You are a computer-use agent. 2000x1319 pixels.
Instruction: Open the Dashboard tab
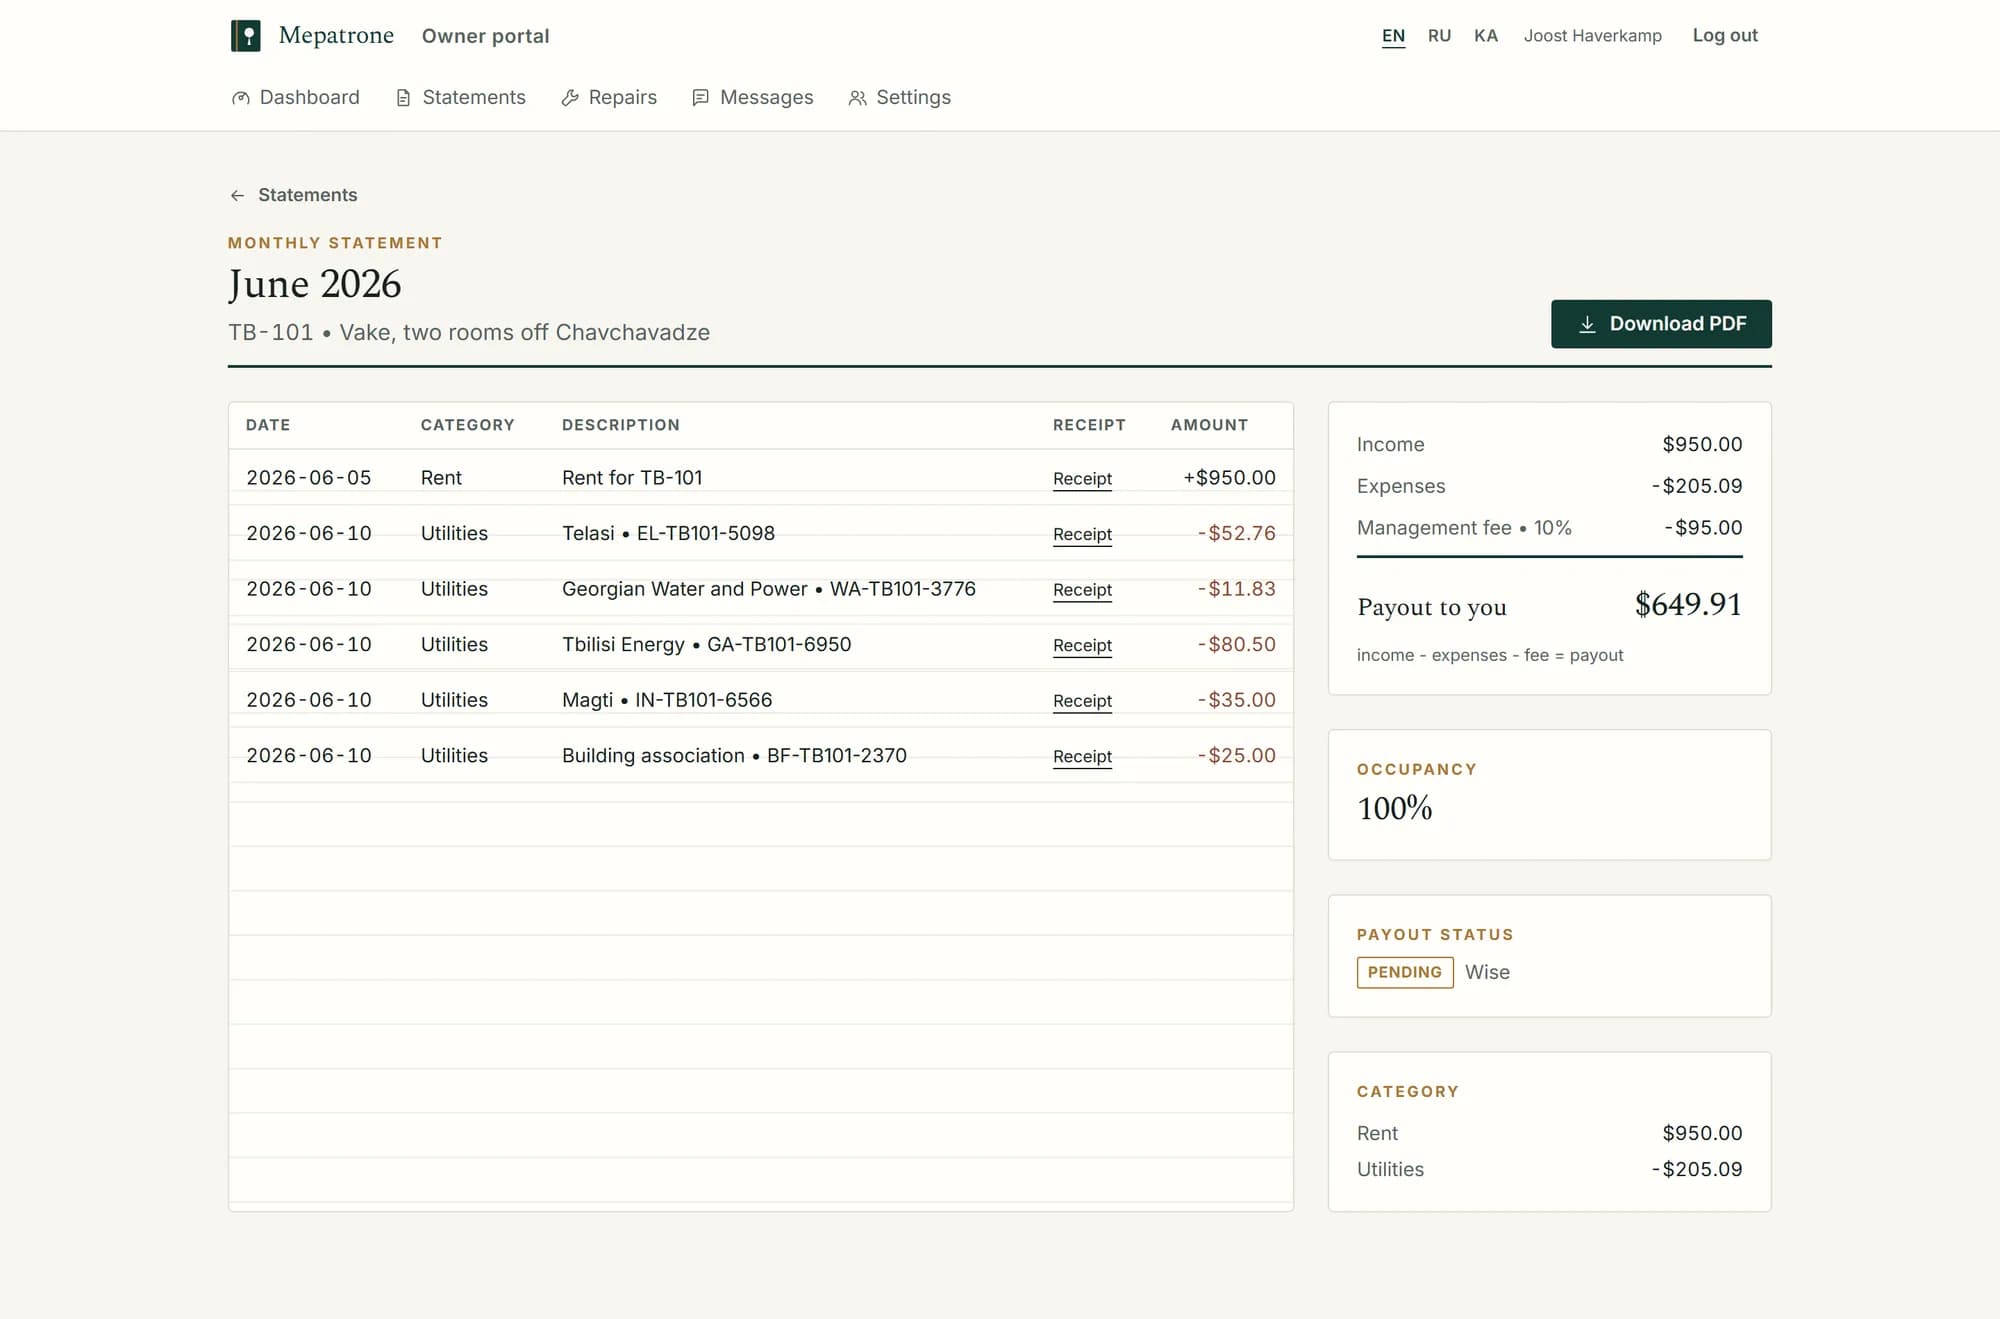tap(295, 97)
